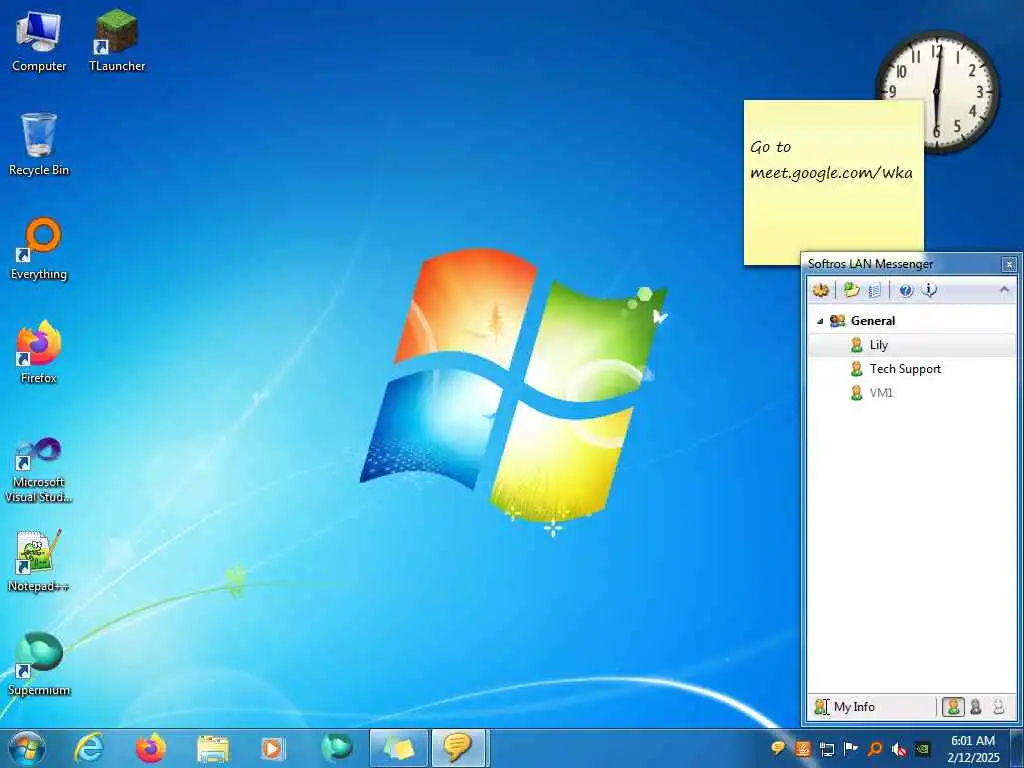The image size is (1024, 768).
Task: Select the Firefox desktop shortcut
Action: [x=39, y=353]
